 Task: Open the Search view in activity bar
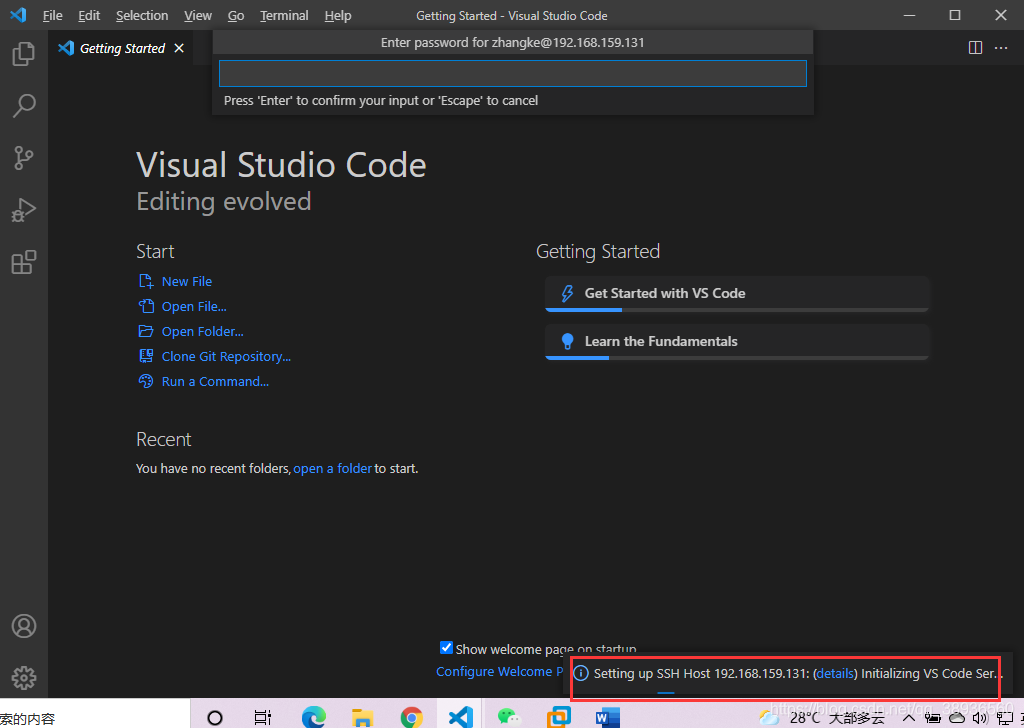[24, 106]
